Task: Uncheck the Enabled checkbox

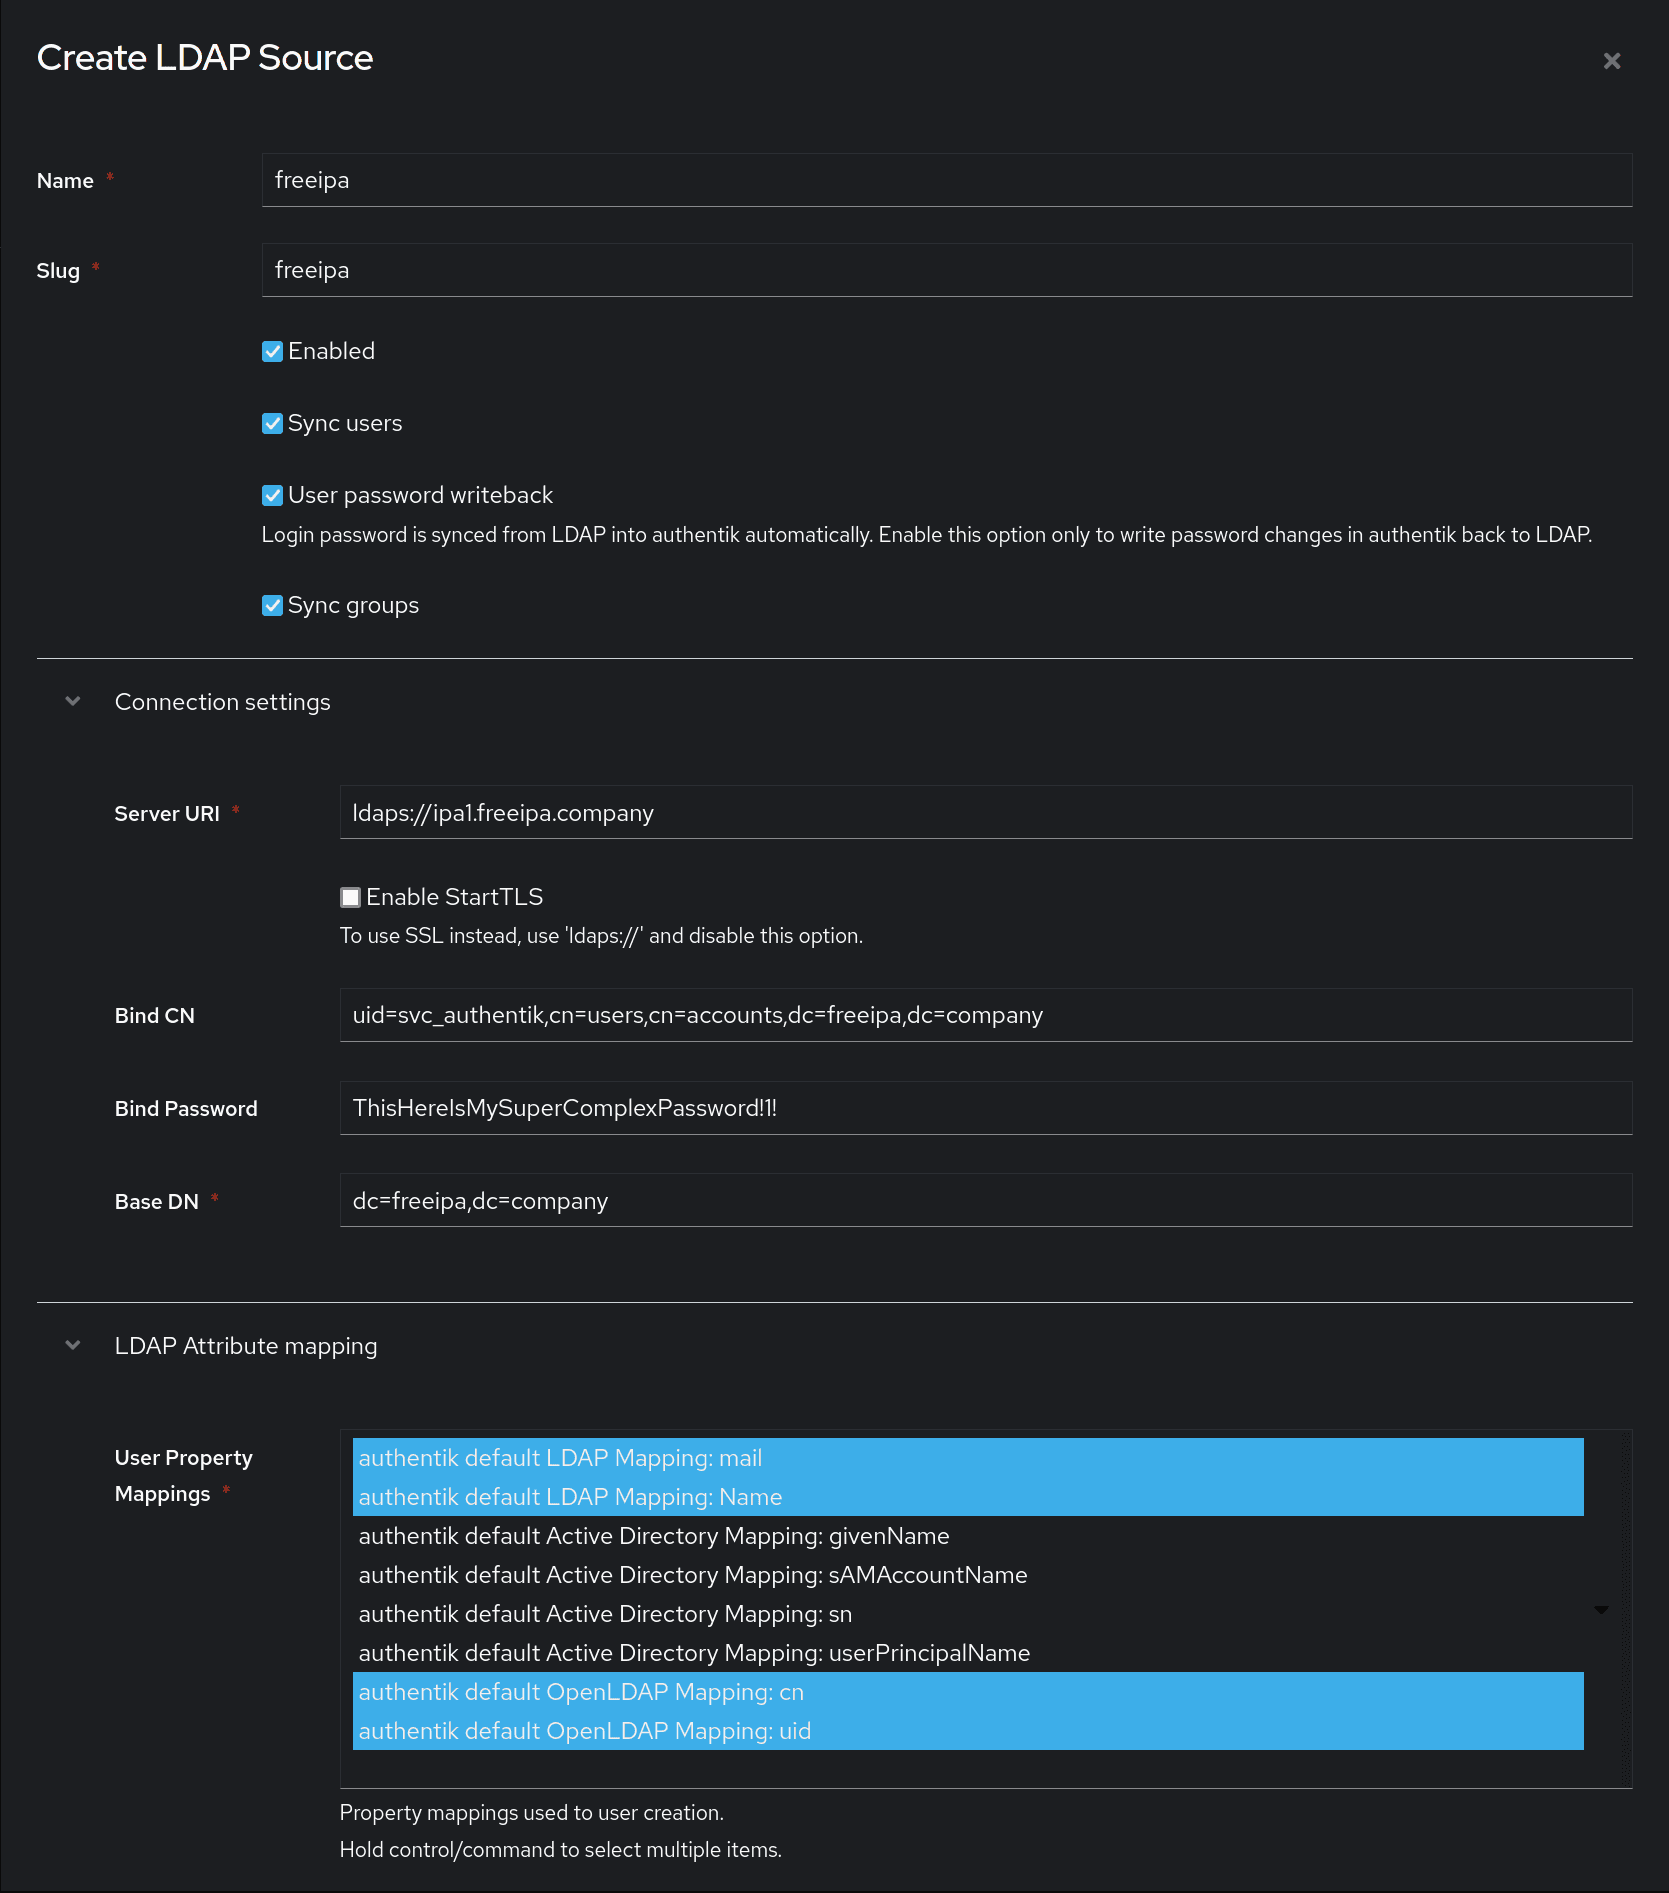Action: (272, 352)
